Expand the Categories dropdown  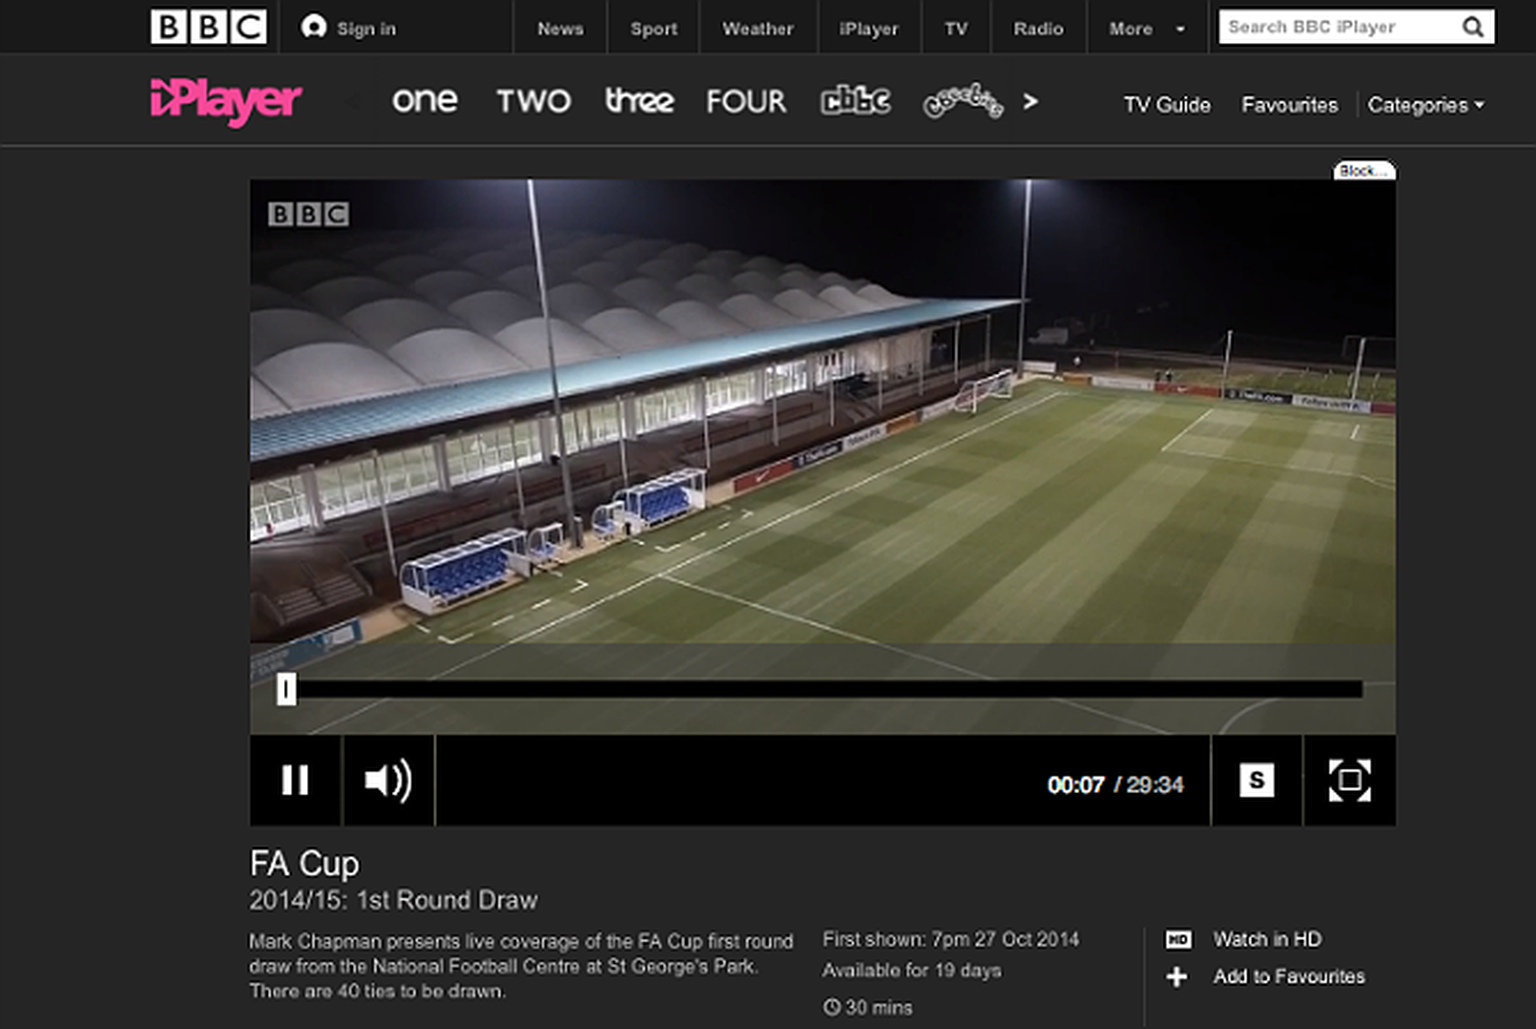tap(1425, 105)
